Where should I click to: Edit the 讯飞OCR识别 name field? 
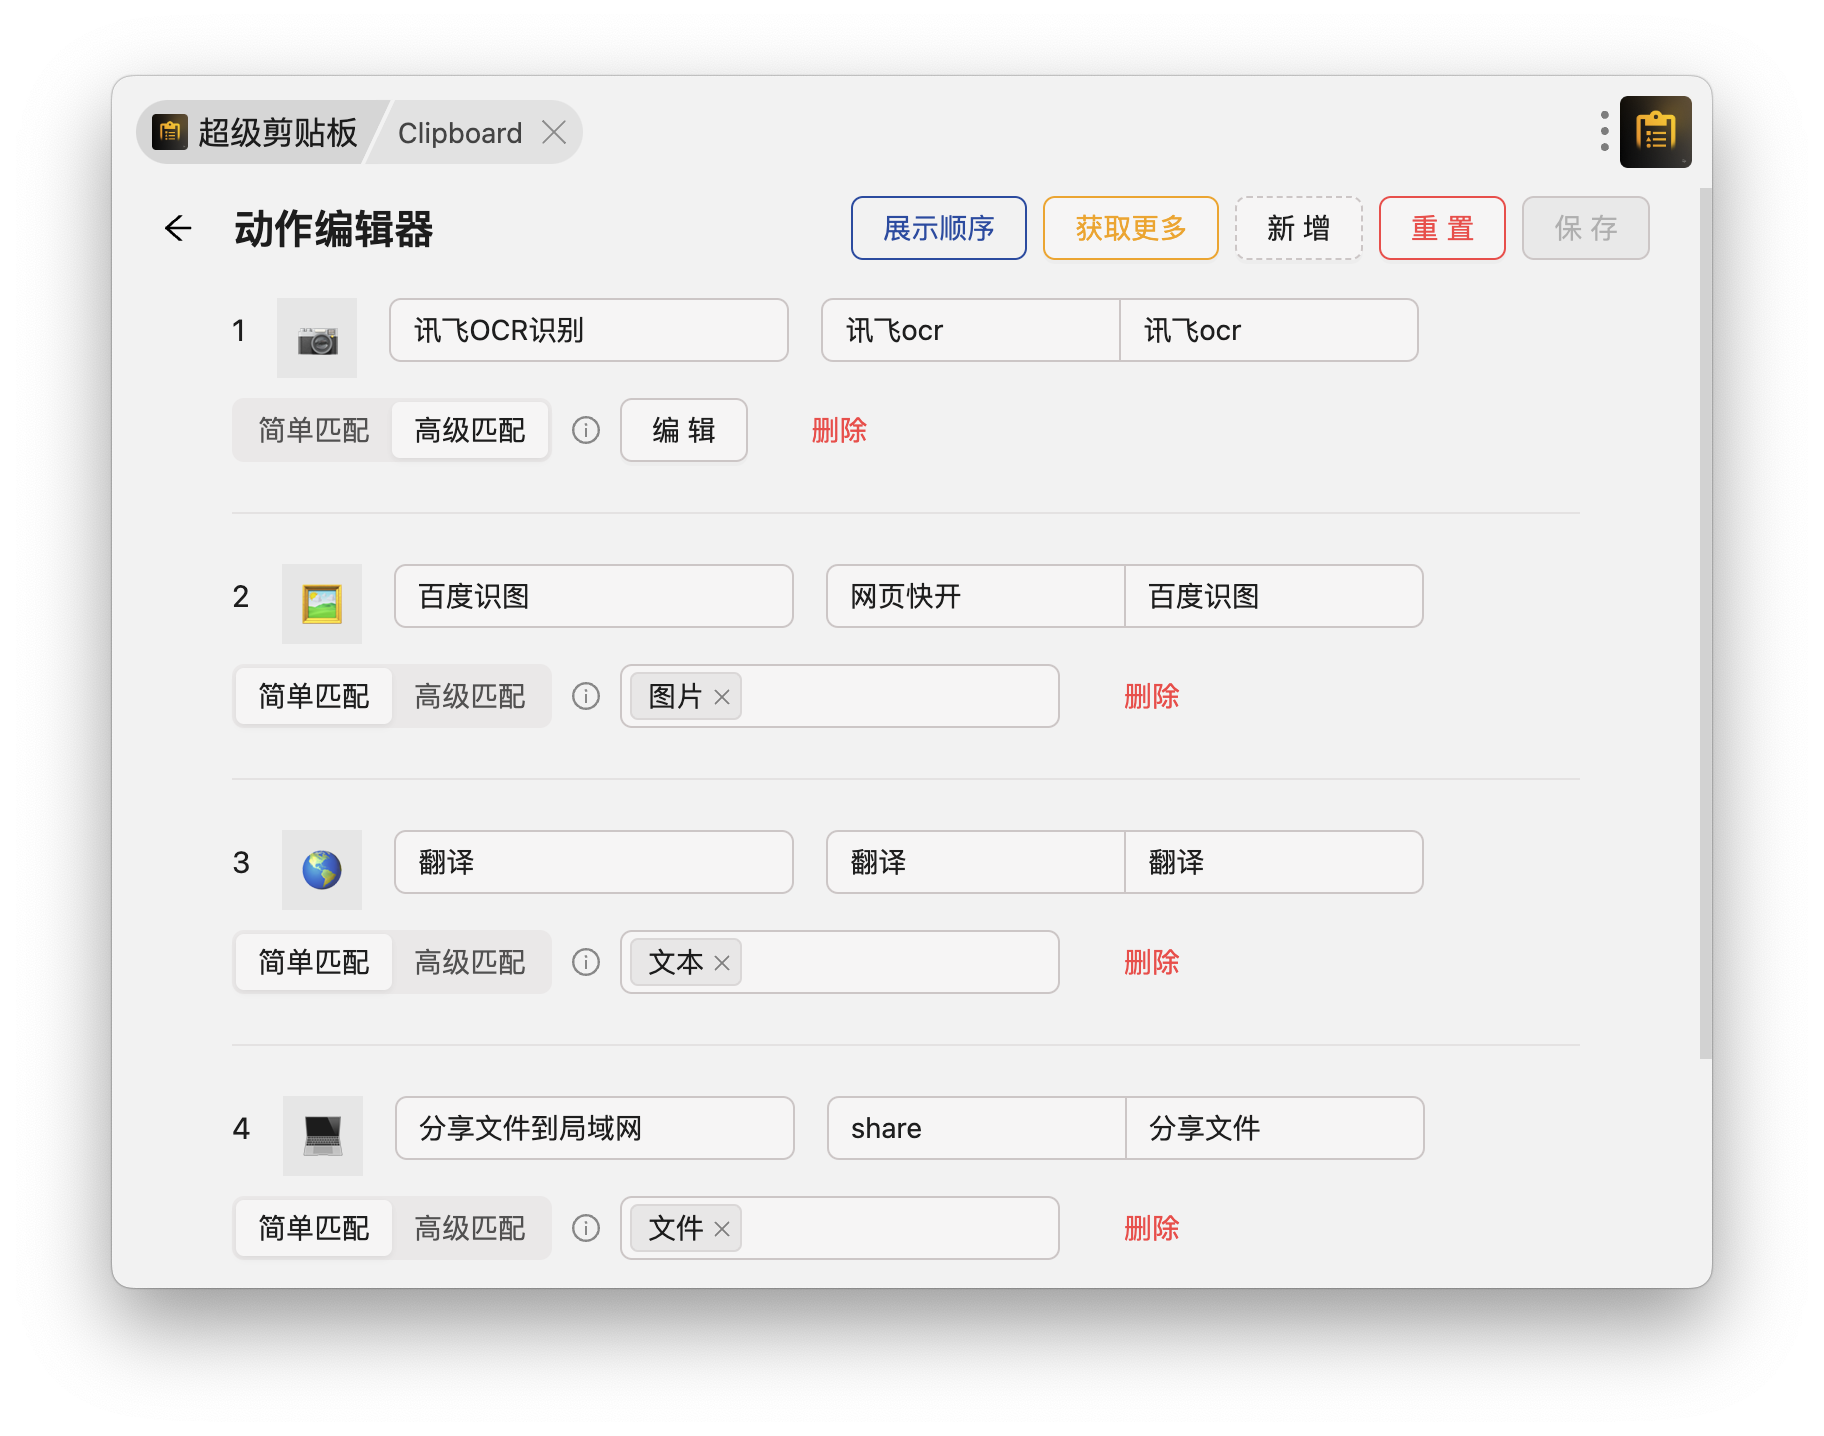click(x=589, y=330)
